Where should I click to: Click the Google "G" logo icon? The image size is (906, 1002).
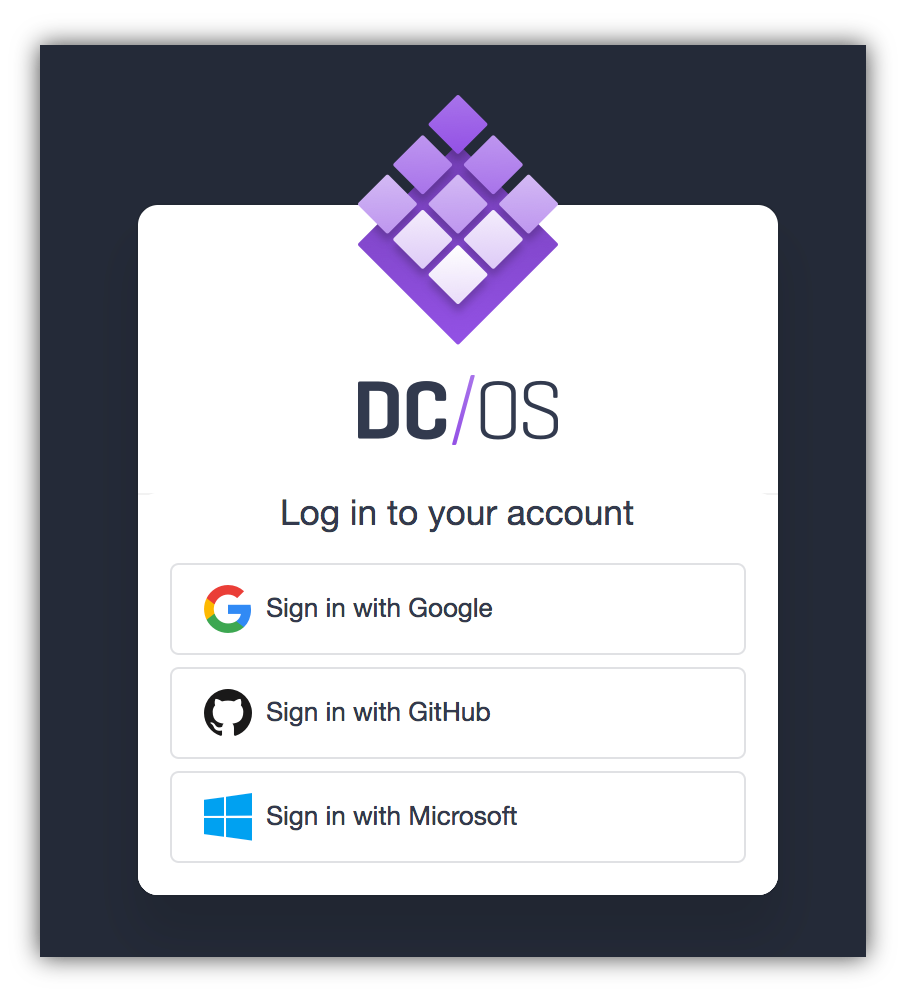(227, 608)
